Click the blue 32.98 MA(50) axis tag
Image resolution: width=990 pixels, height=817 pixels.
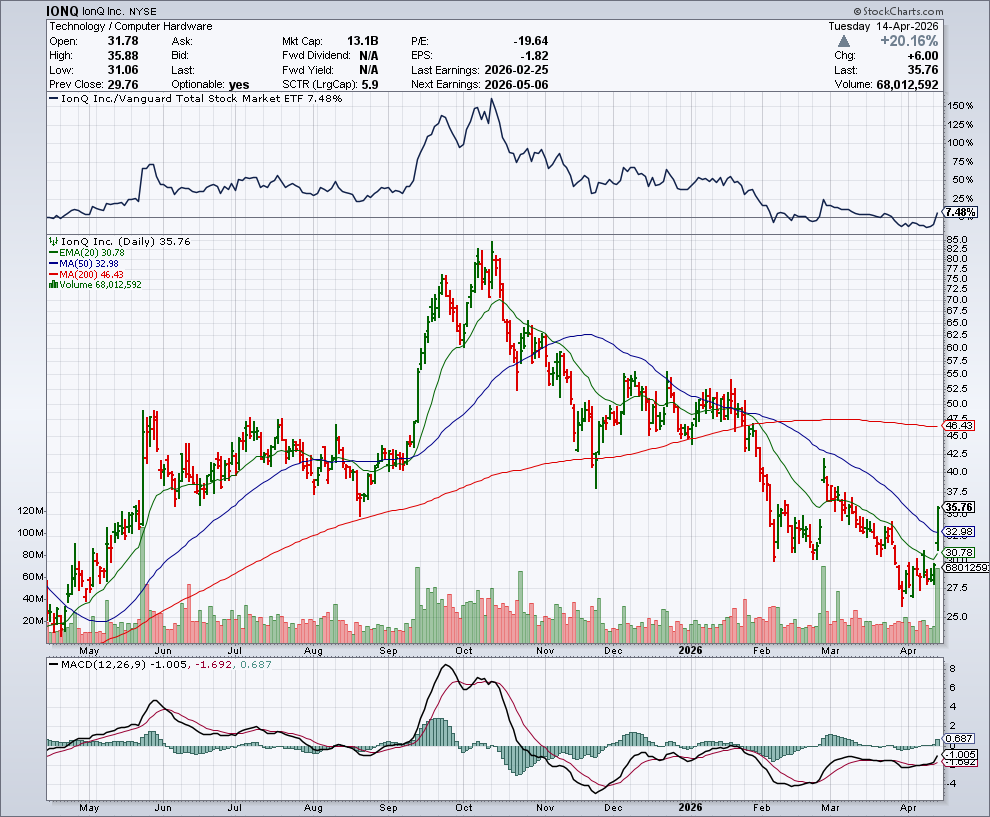click(x=959, y=532)
